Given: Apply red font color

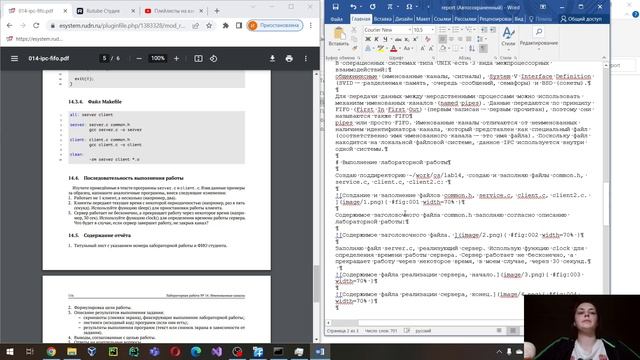Looking at the screenshot, I should click(x=393, y=49).
